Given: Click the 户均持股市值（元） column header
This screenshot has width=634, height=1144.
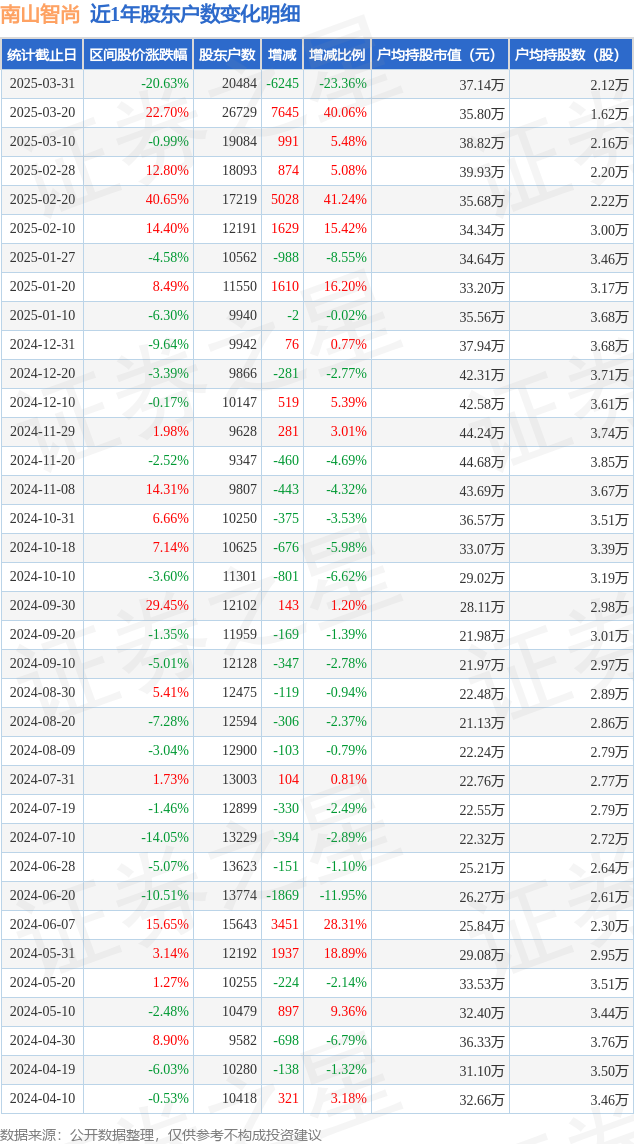Looking at the screenshot, I should pyautogui.click(x=440, y=55).
